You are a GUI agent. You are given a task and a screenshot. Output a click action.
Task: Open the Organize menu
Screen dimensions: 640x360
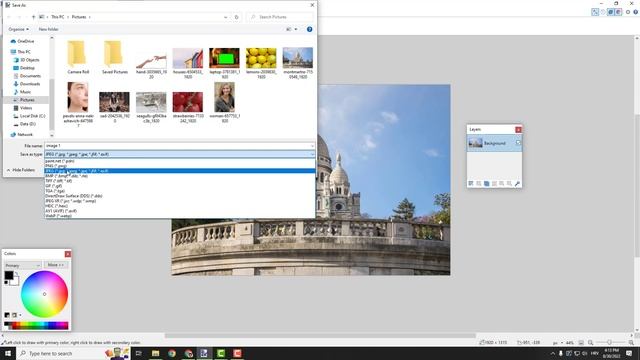(x=18, y=29)
